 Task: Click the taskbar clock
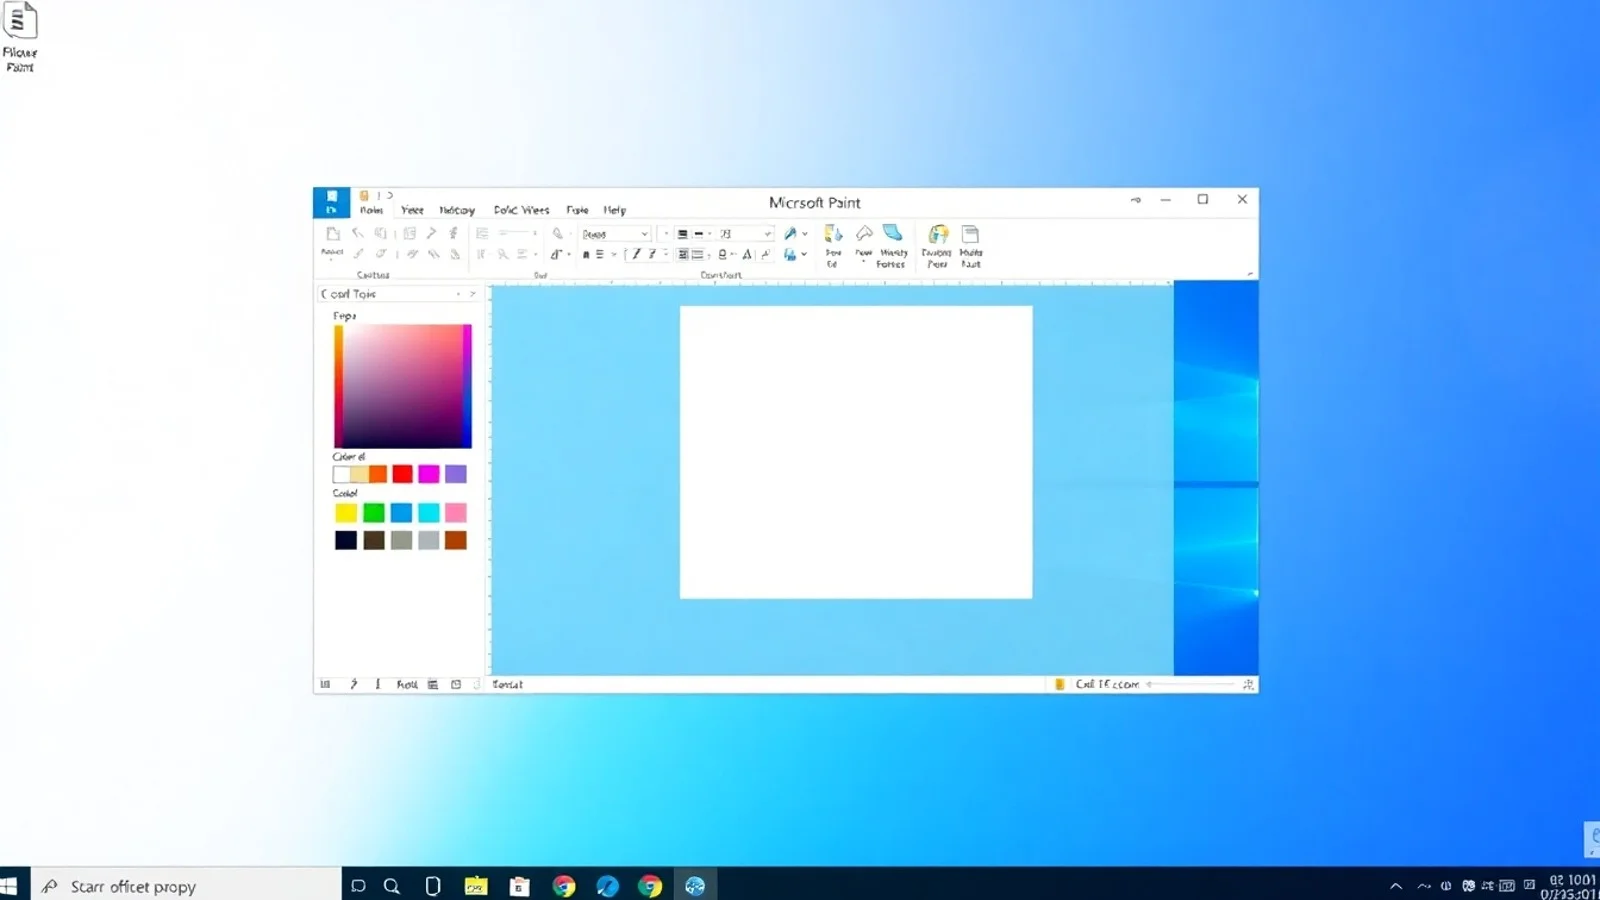tap(1572, 887)
